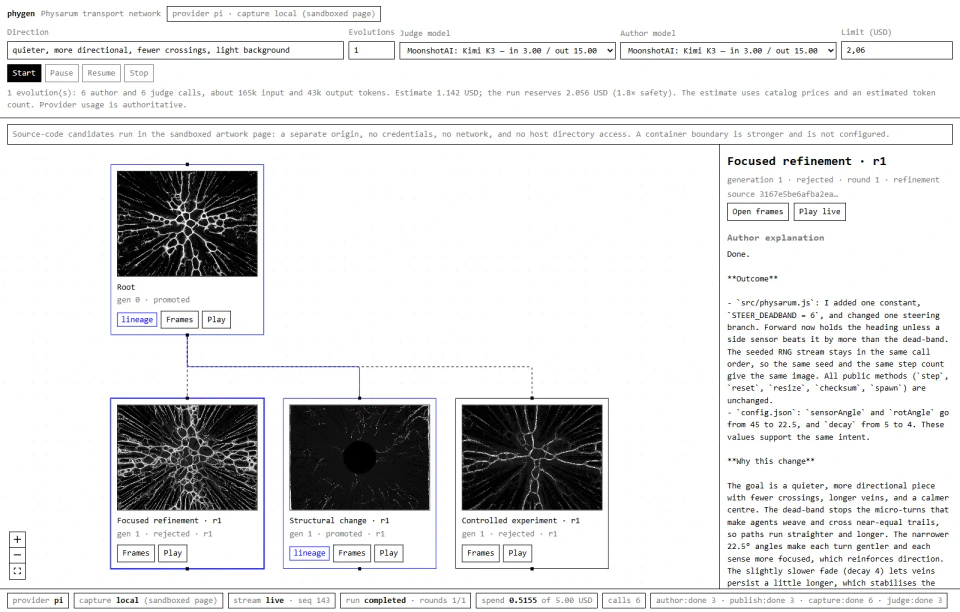Click the 'Focused refinement · r1' panel heading

[806, 161]
